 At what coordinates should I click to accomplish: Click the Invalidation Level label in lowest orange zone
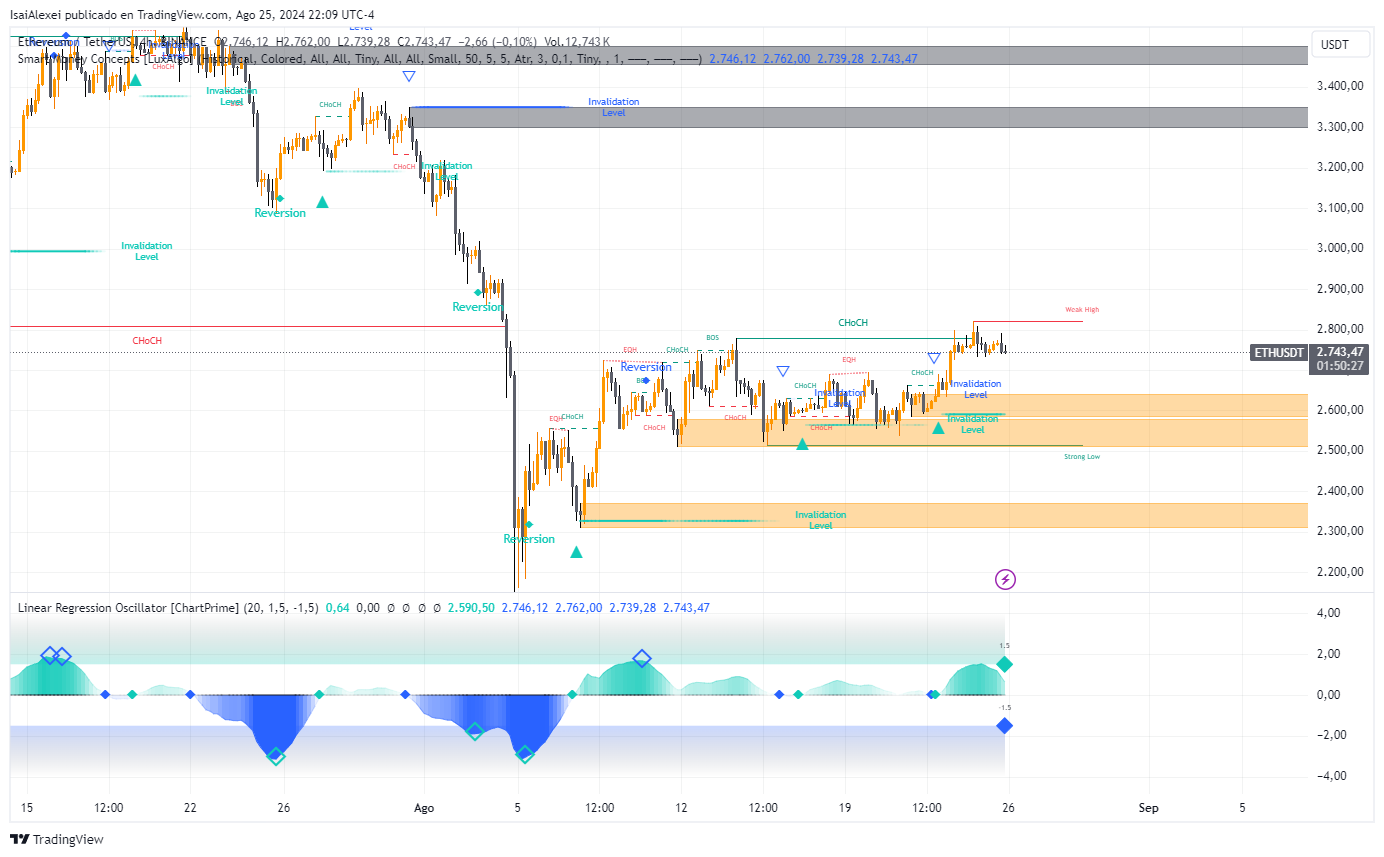820,520
